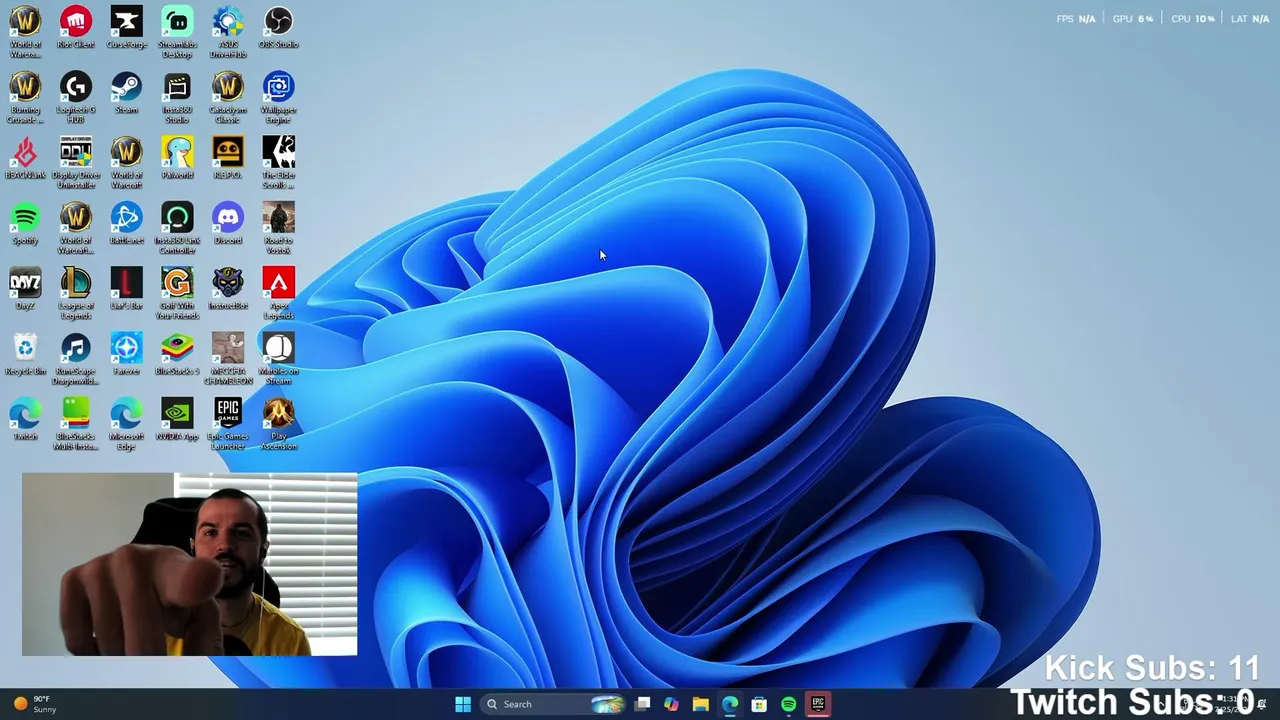The width and height of the screenshot is (1280, 720).
Task: Click the Logitech G HUB icon
Action: tap(76, 98)
